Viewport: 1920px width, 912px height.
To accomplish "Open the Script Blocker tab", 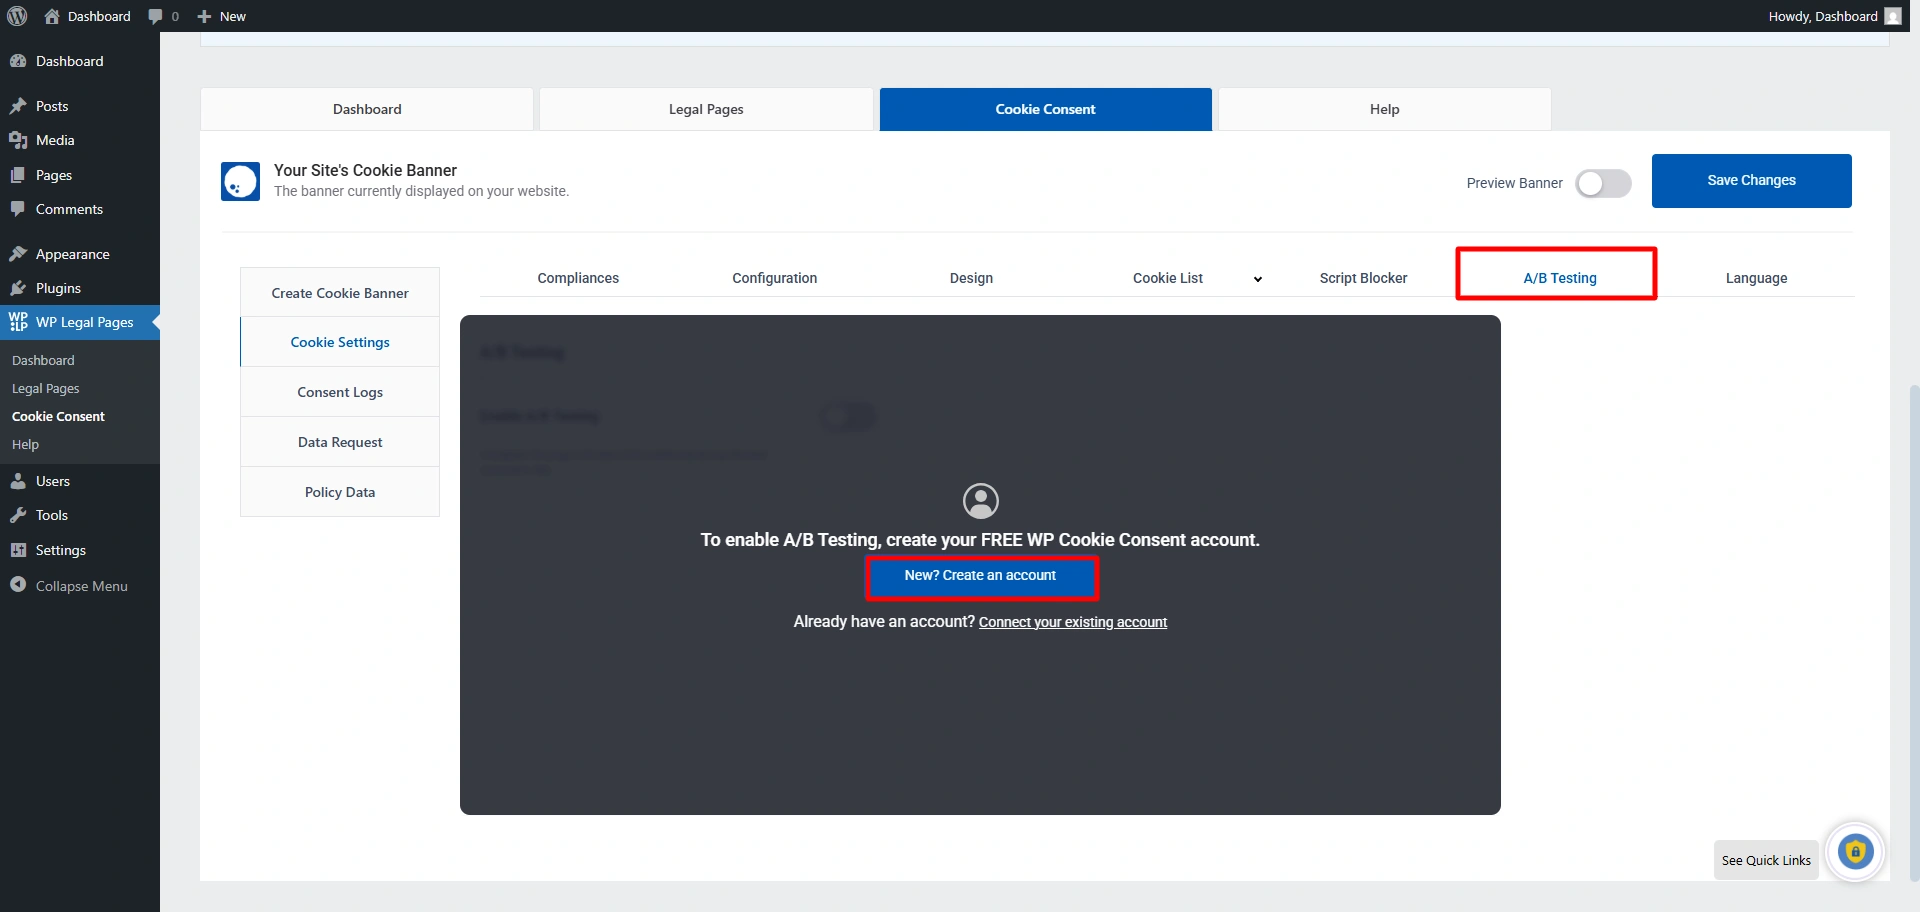I will click(x=1363, y=278).
